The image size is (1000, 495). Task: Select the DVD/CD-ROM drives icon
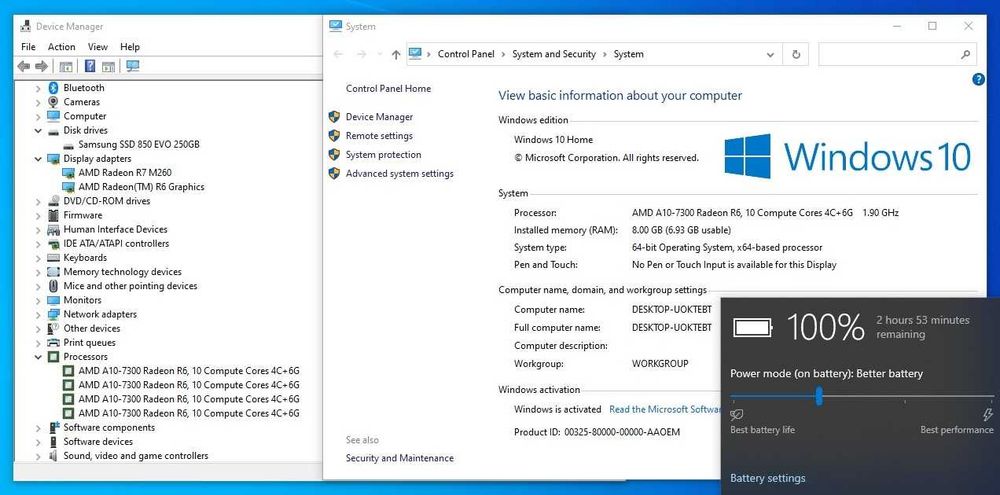click(x=54, y=201)
